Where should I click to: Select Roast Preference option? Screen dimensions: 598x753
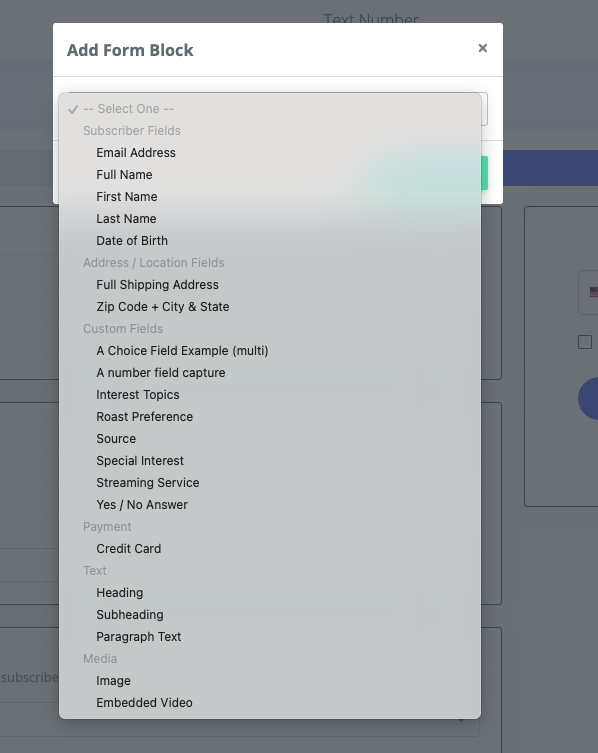click(270, 417)
